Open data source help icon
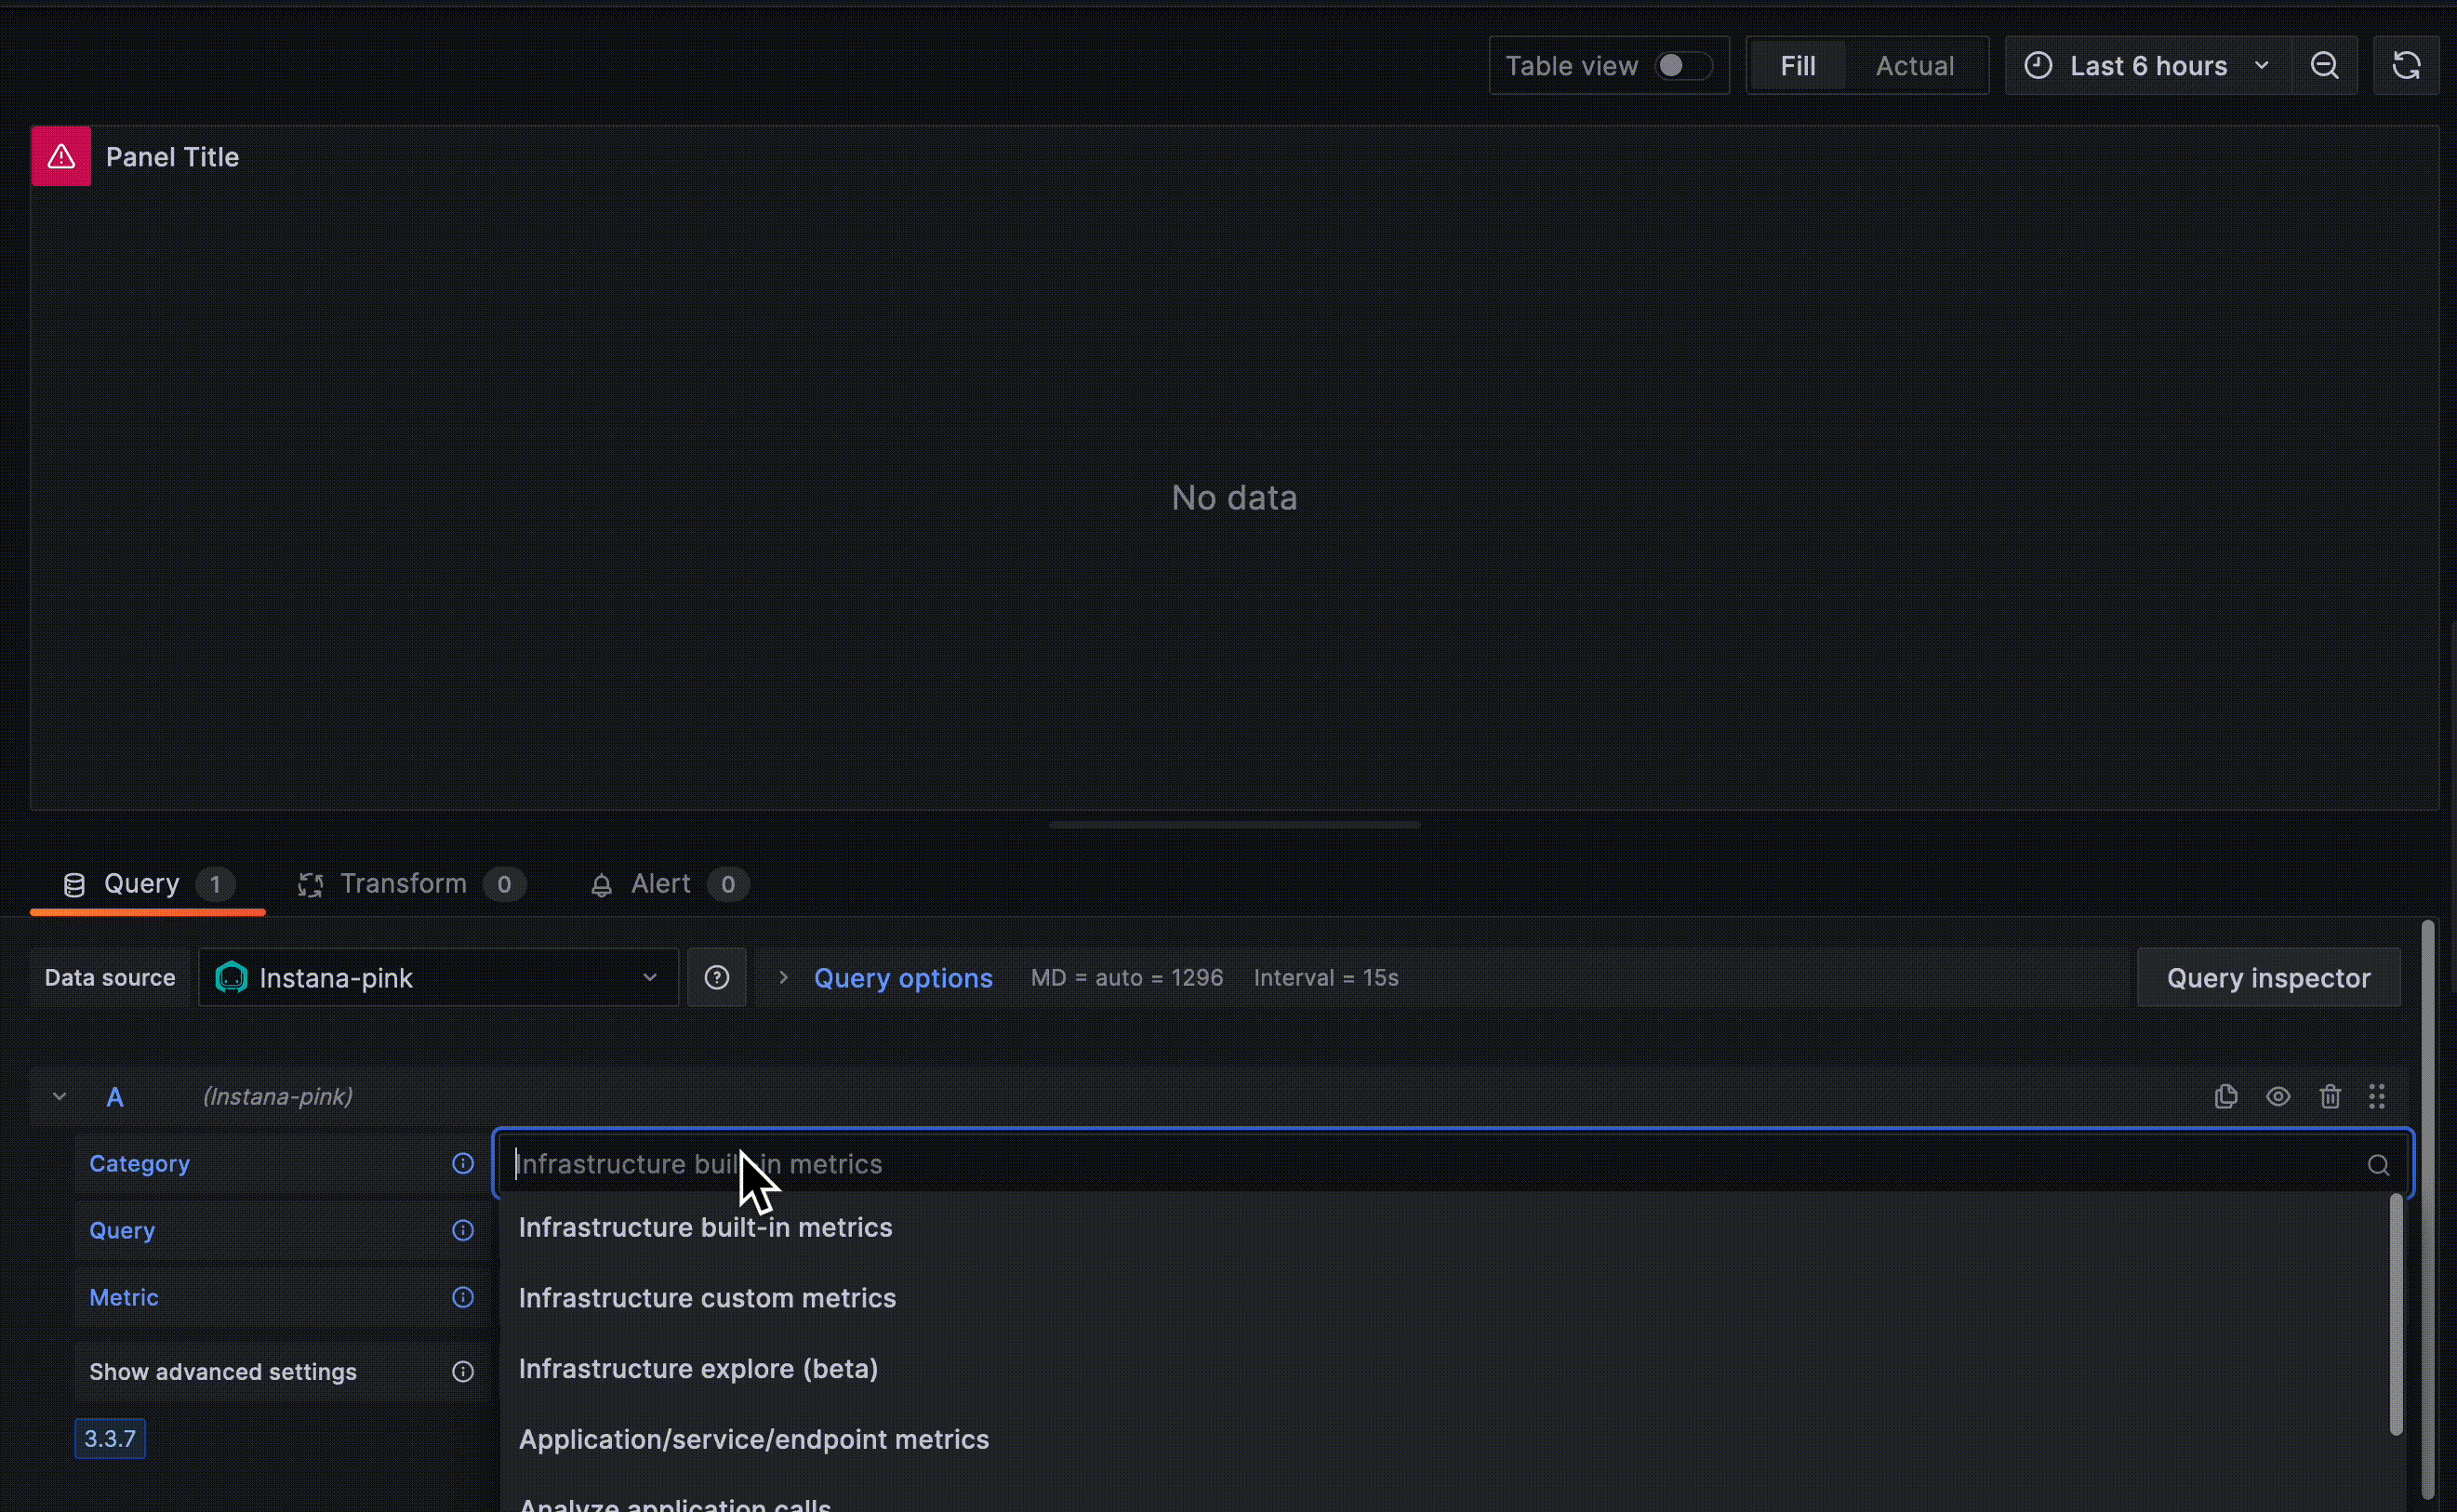The width and height of the screenshot is (2457, 1512). (716, 977)
